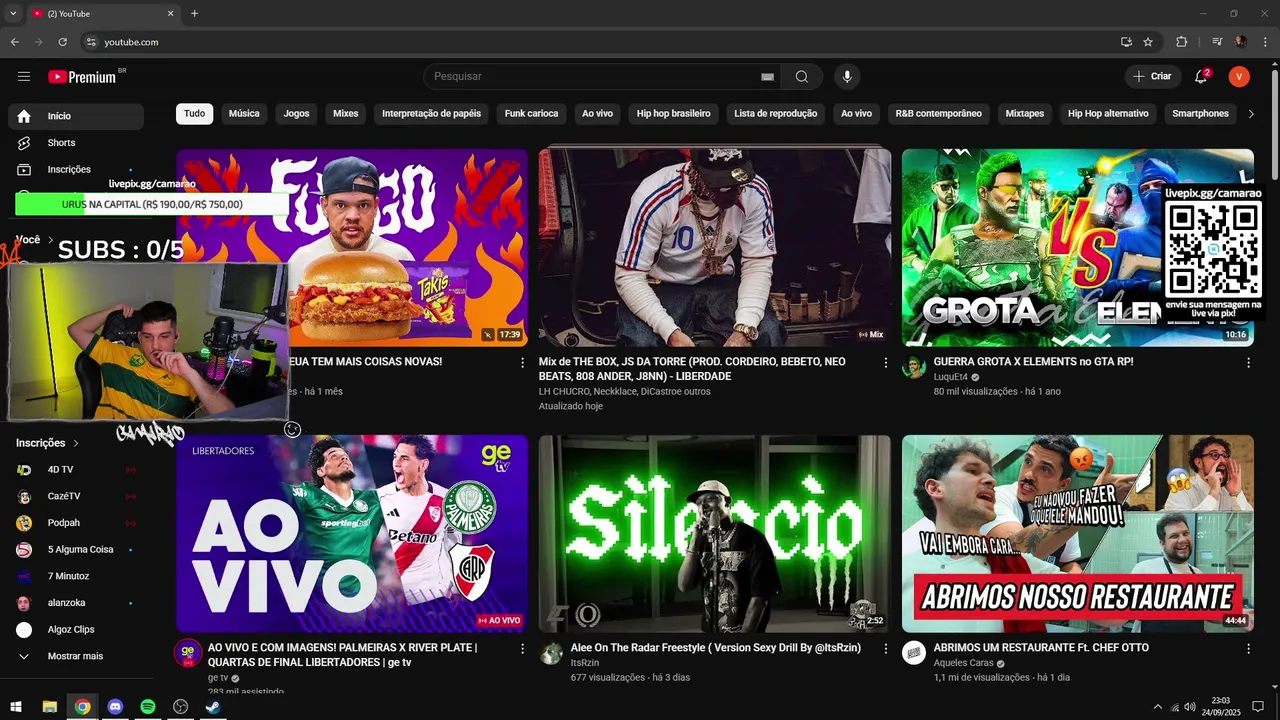This screenshot has height=720, width=1280.
Task: Open the AO VIVO Palmeiras thumbnail
Action: click(352, 533)
